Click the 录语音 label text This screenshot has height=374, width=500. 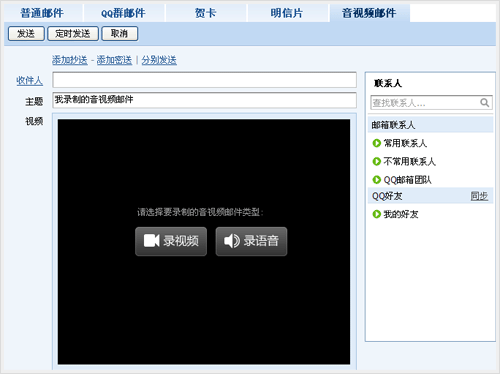pos(261,241)
